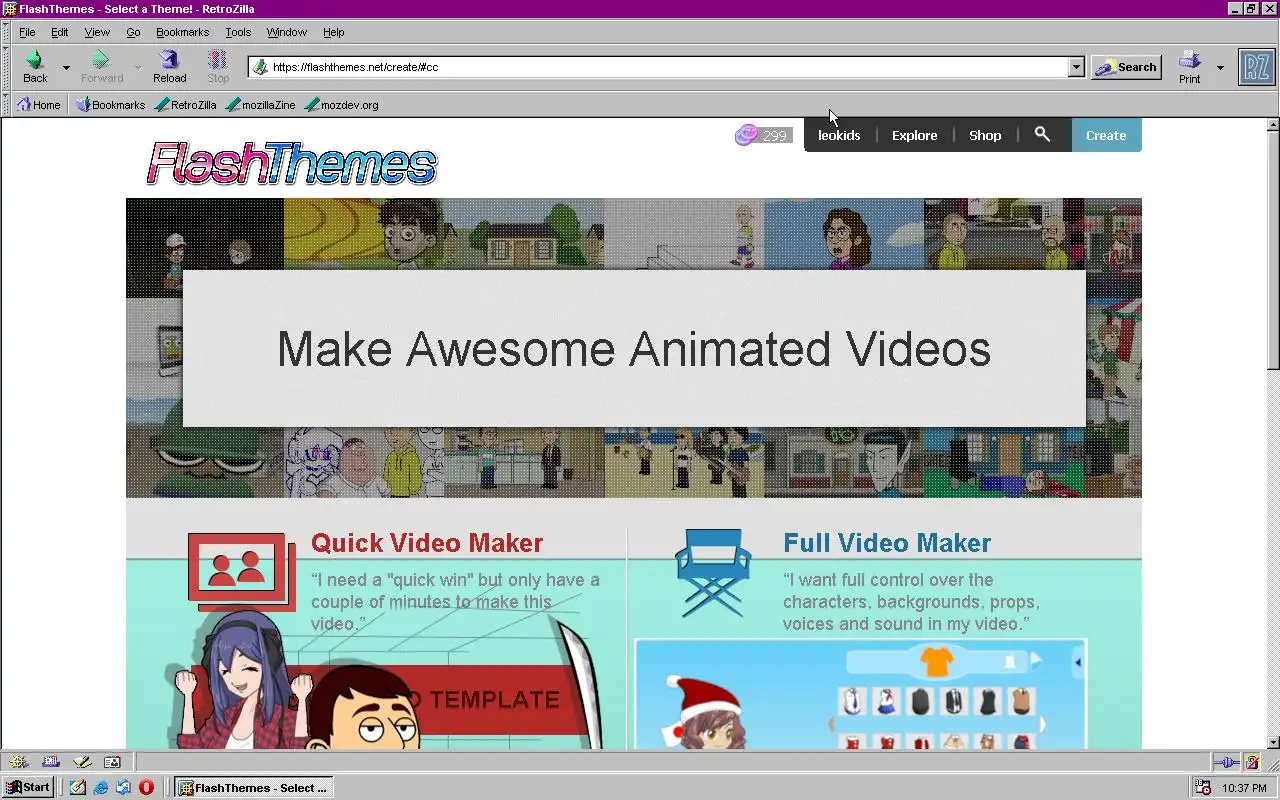Viewport: 1280px width, 800px height.
Task: Click the Make Awesome Animated Videos banner
Action: click(634, 348)
